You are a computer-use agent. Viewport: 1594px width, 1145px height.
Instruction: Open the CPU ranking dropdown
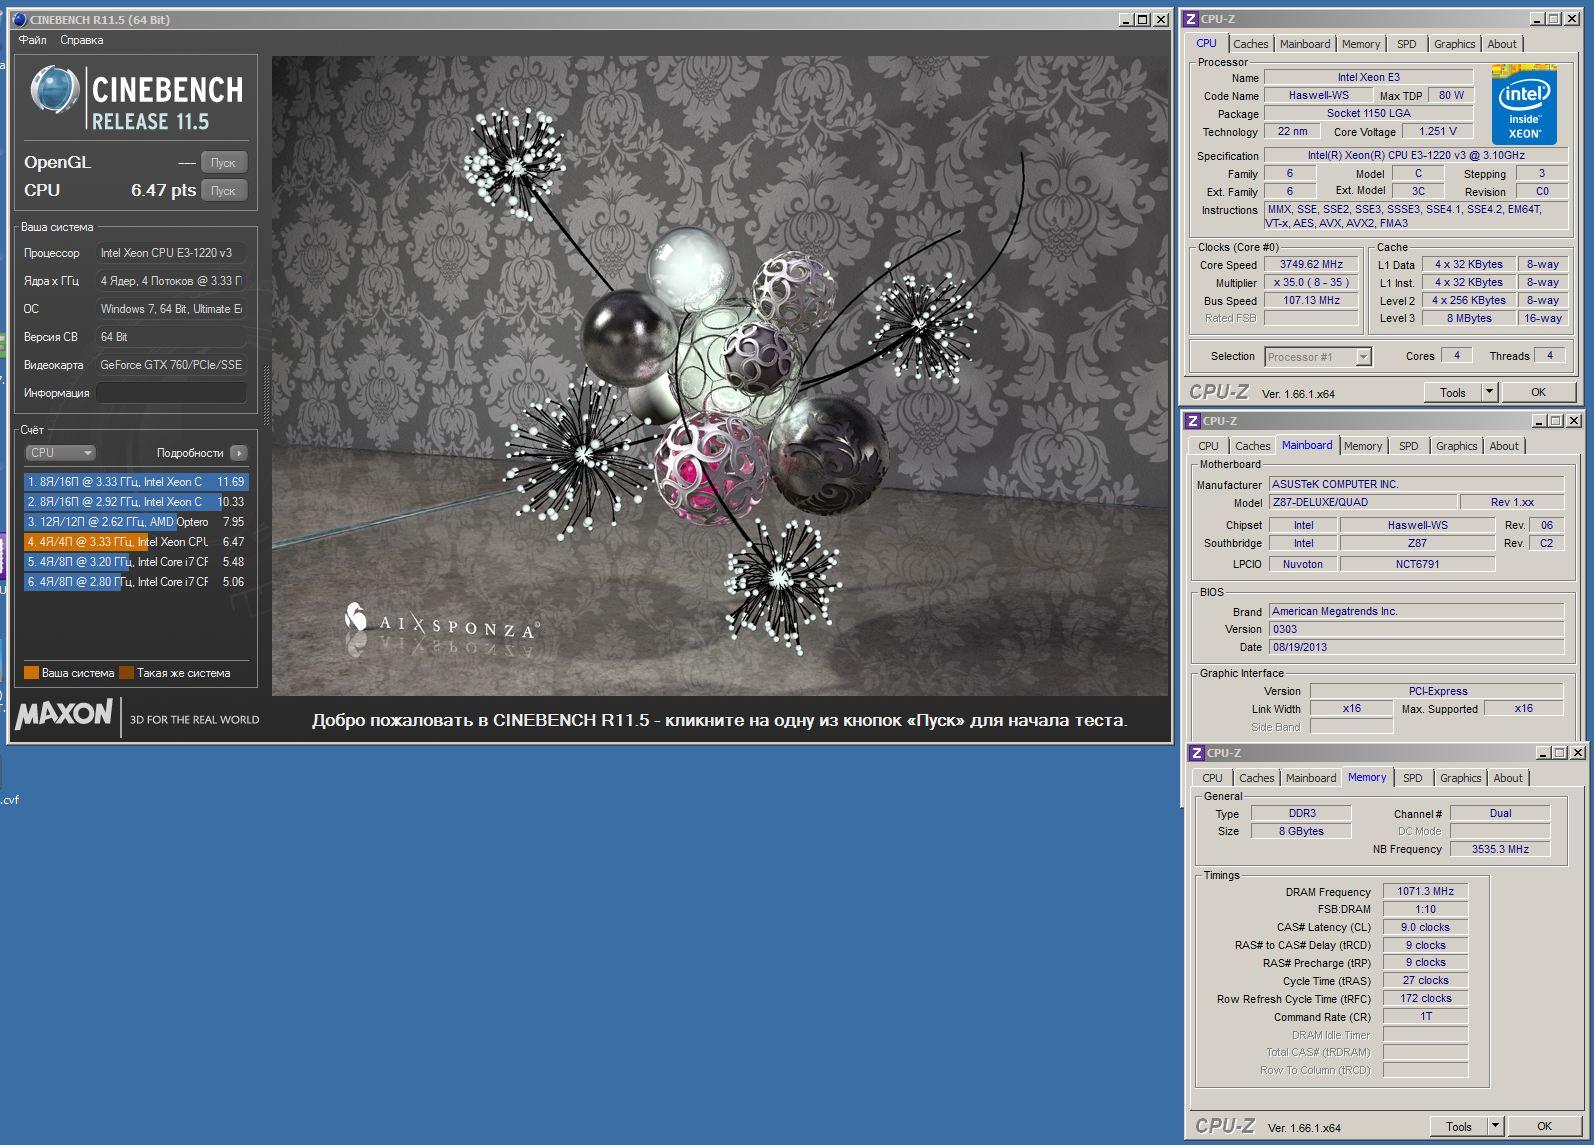pyautogui.click(x=60, y=453)
